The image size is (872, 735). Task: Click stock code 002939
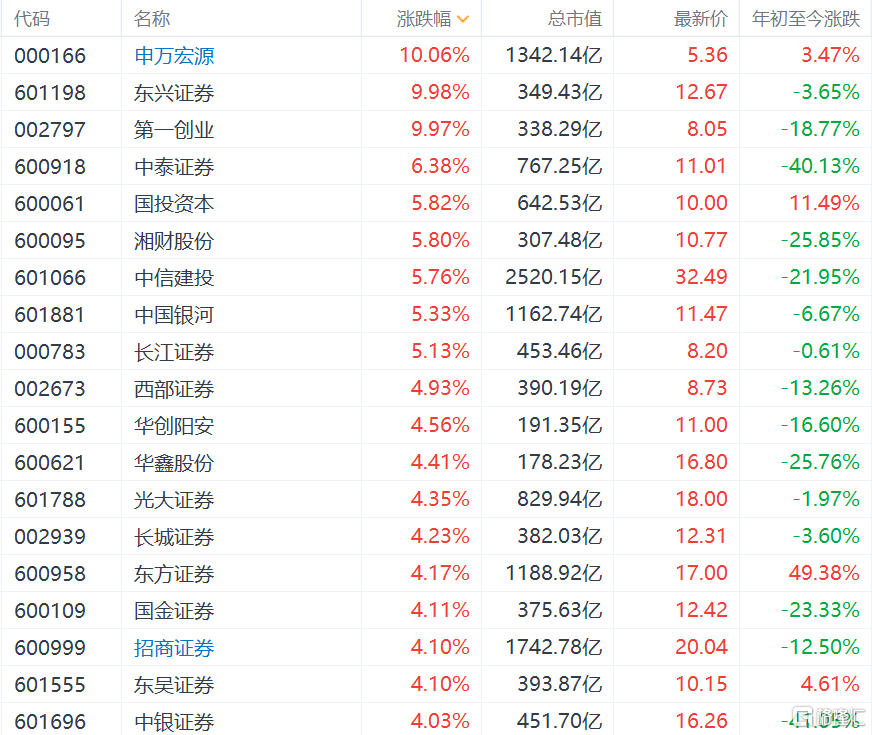coord(50,537)
